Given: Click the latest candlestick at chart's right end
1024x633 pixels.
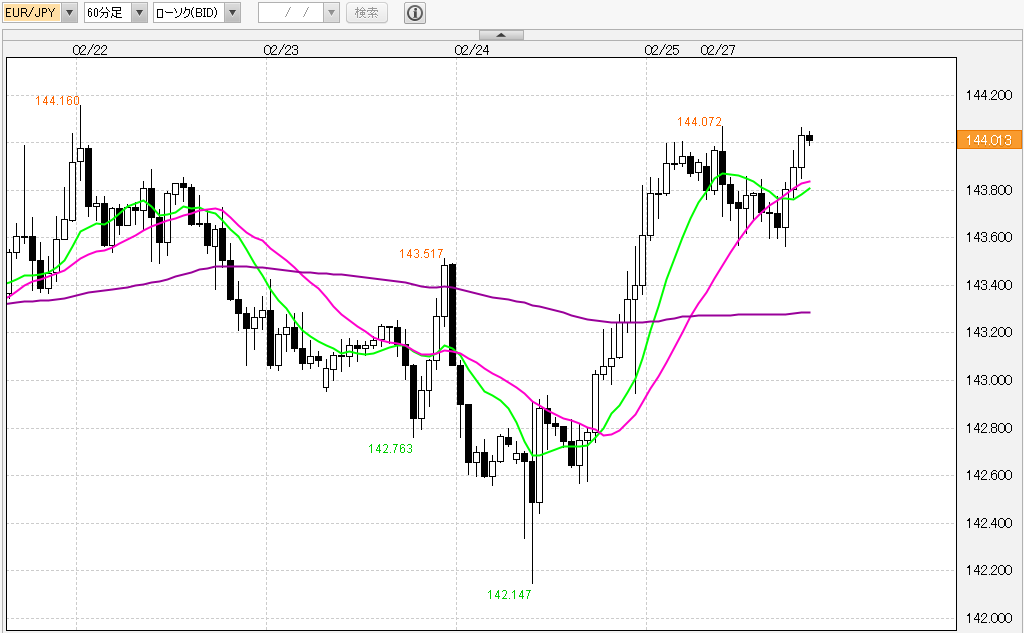Looking at the screenshot, I should [x=809, y=138].
